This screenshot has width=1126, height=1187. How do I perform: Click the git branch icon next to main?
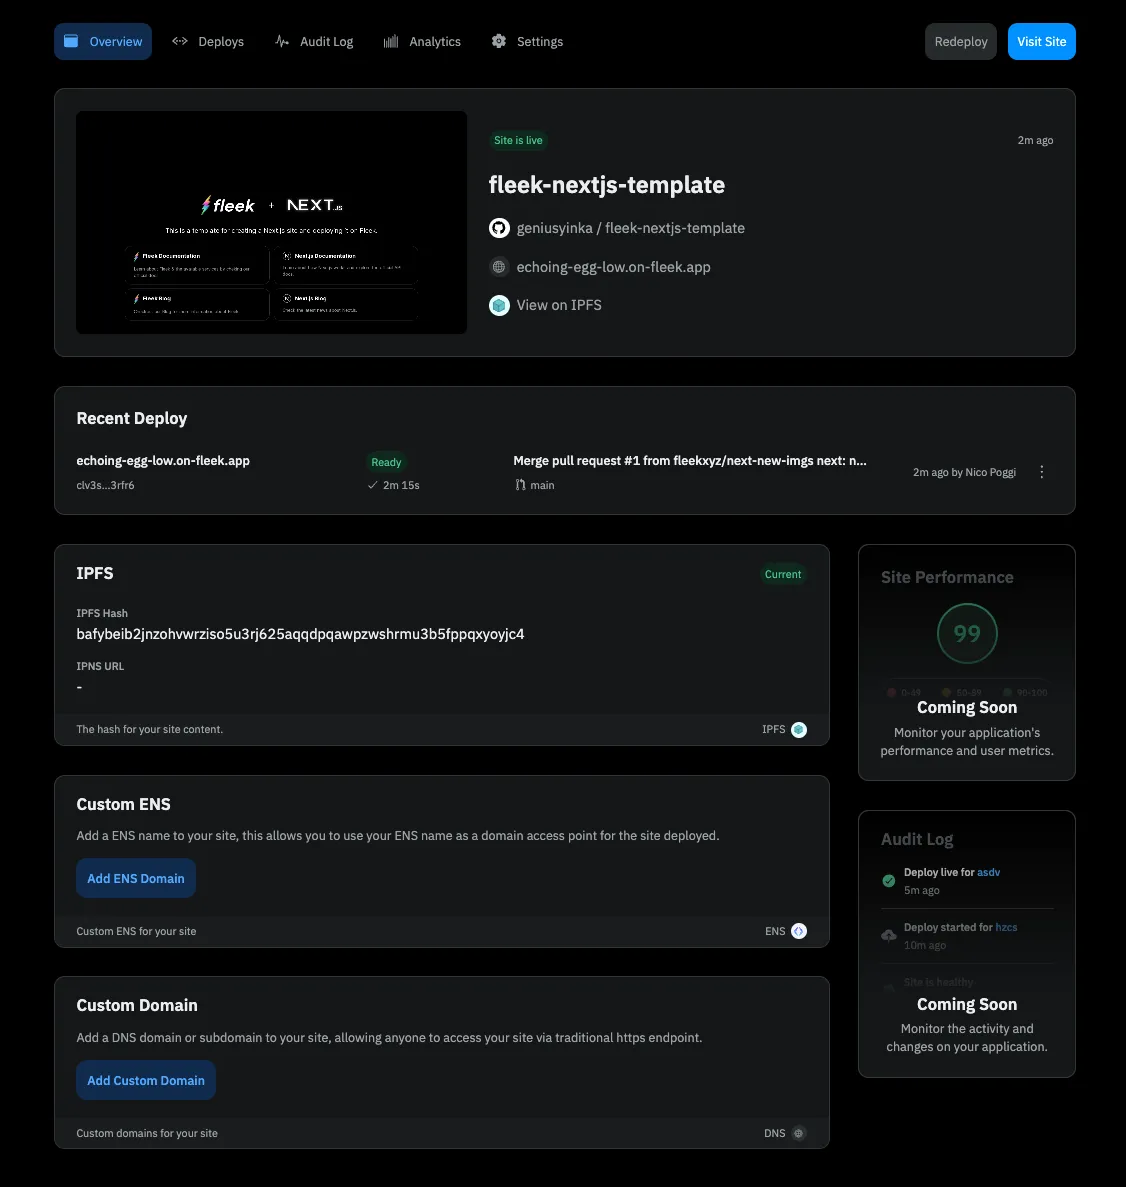(x=520, y=485)
